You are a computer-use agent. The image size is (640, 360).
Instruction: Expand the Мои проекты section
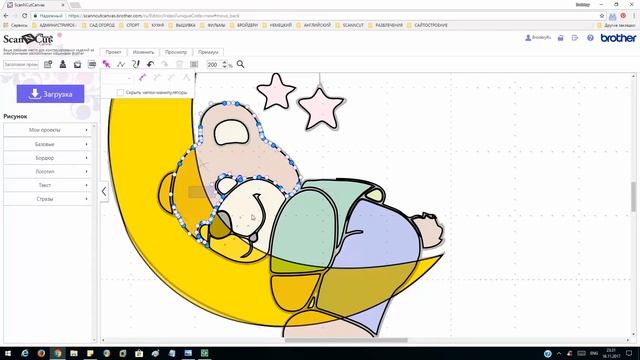(47, 130)
